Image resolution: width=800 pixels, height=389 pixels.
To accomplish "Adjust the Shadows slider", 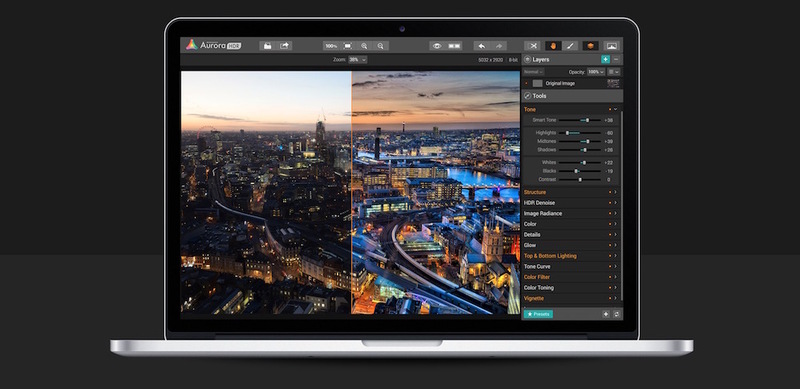I will [x=580, y=150].
